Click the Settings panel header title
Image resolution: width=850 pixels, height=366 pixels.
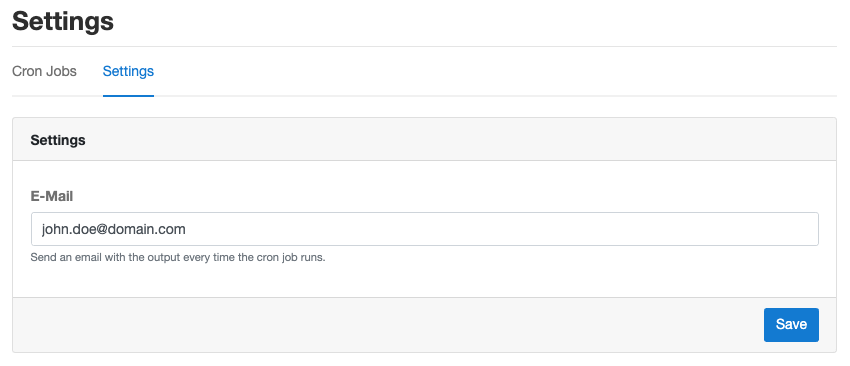58,140
